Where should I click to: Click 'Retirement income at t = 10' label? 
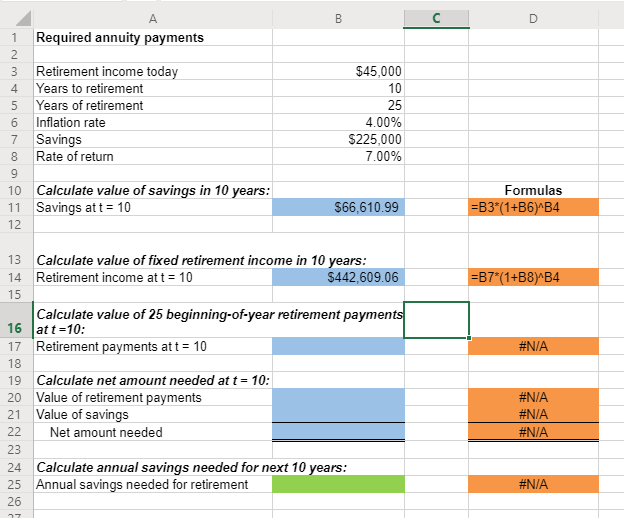114,277
